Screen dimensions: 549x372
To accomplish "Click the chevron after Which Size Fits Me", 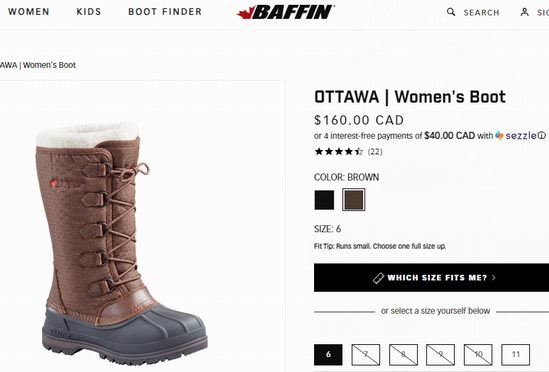I will click(x=494, y=278).
